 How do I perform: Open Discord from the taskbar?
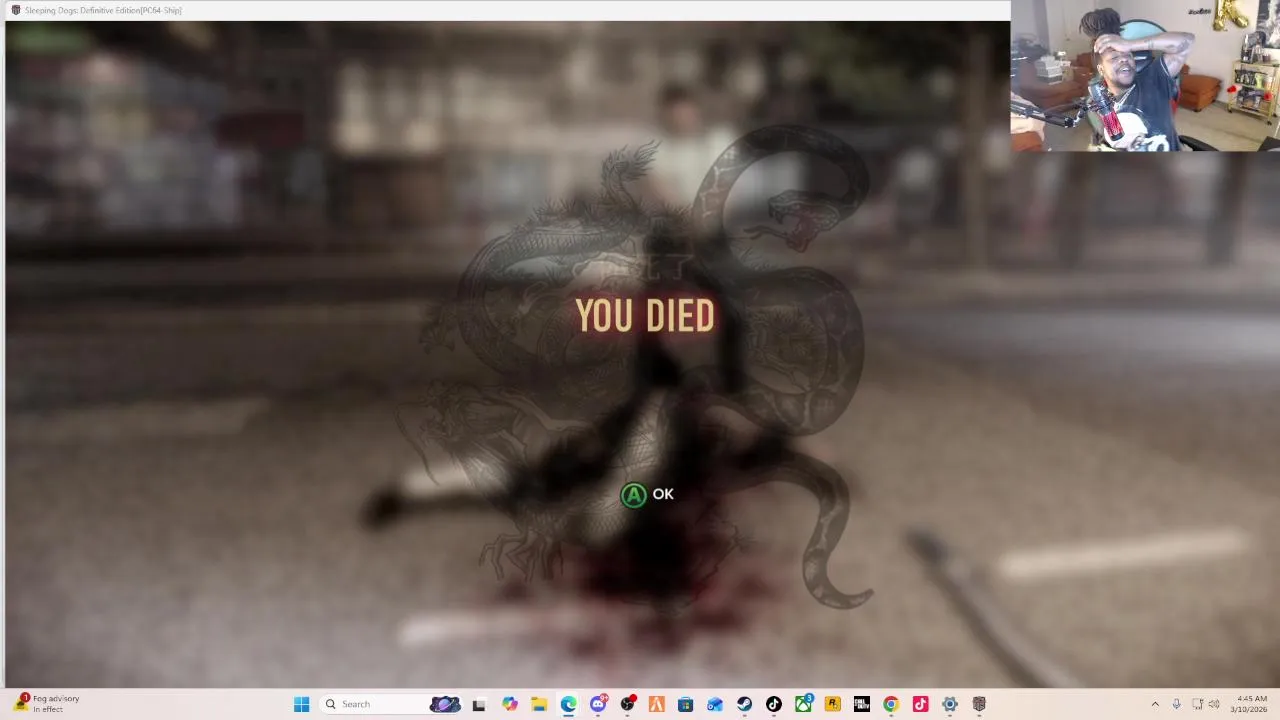coord(598,704)
